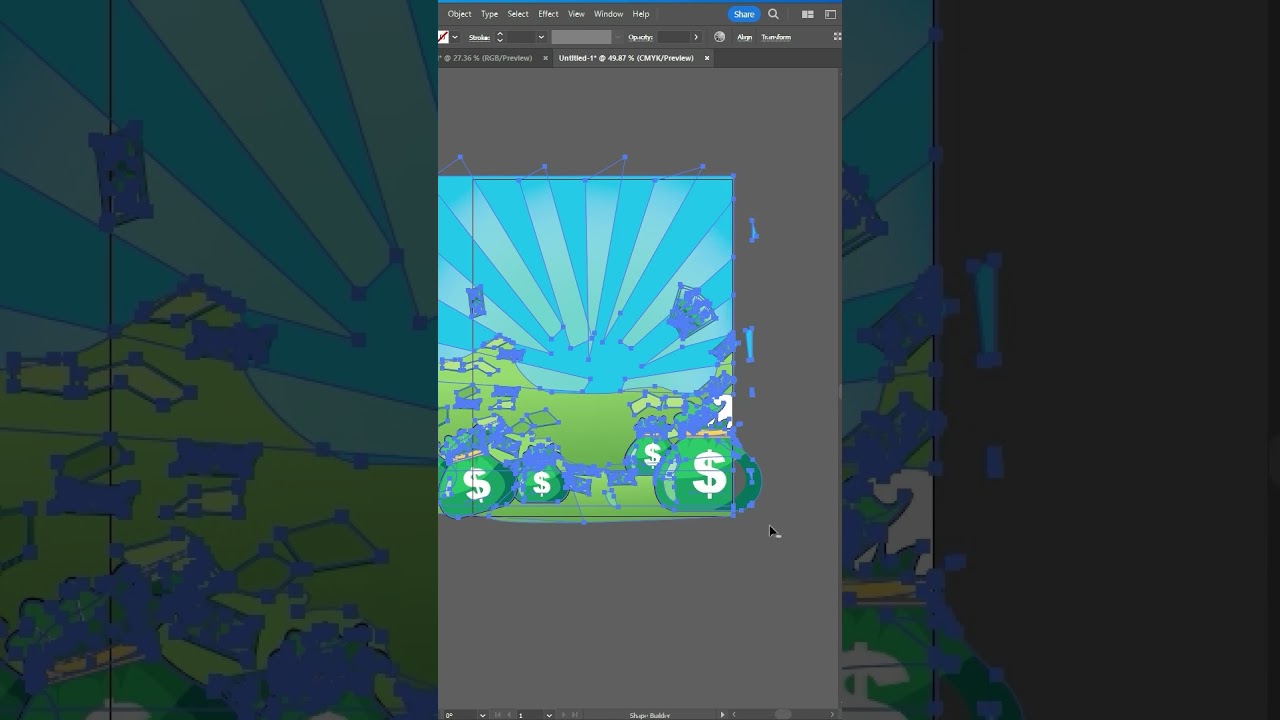Viewport: 1280px width, 720px height.
Task: Click the Opacity panel link
Action: [640, 37]
